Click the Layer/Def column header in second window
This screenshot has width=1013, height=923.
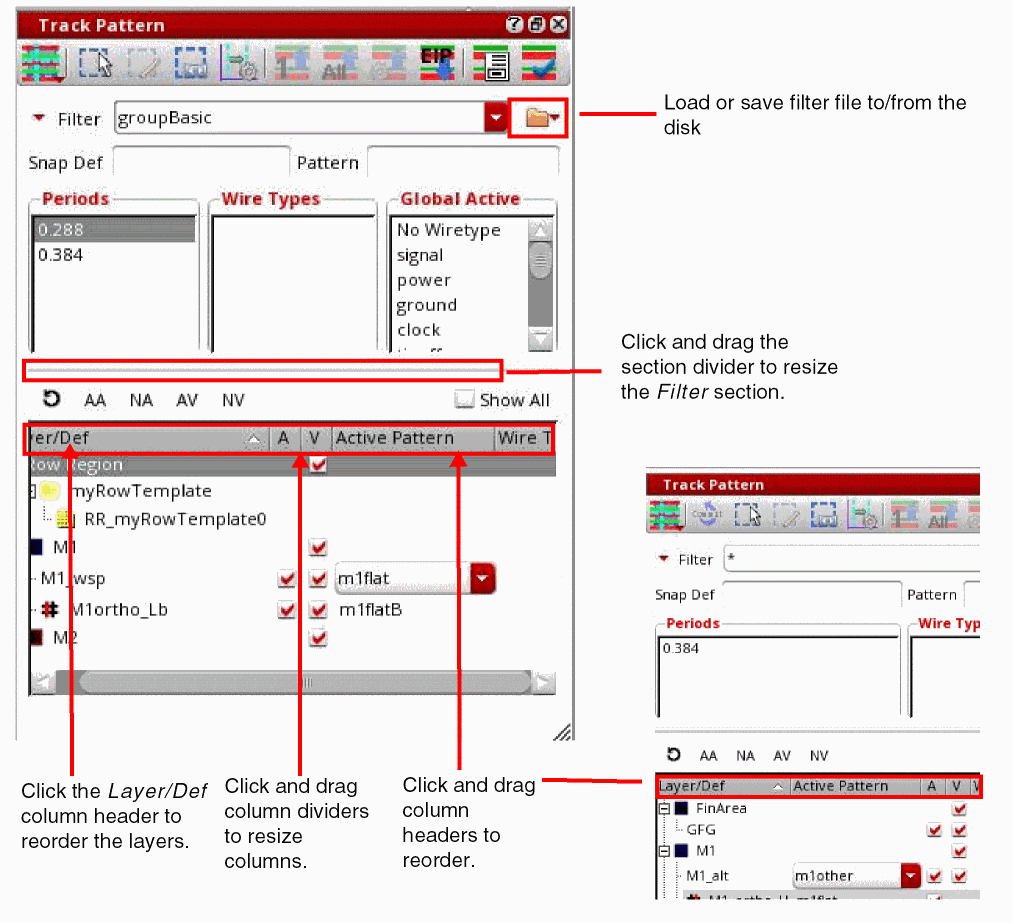(x=722, y=786)
